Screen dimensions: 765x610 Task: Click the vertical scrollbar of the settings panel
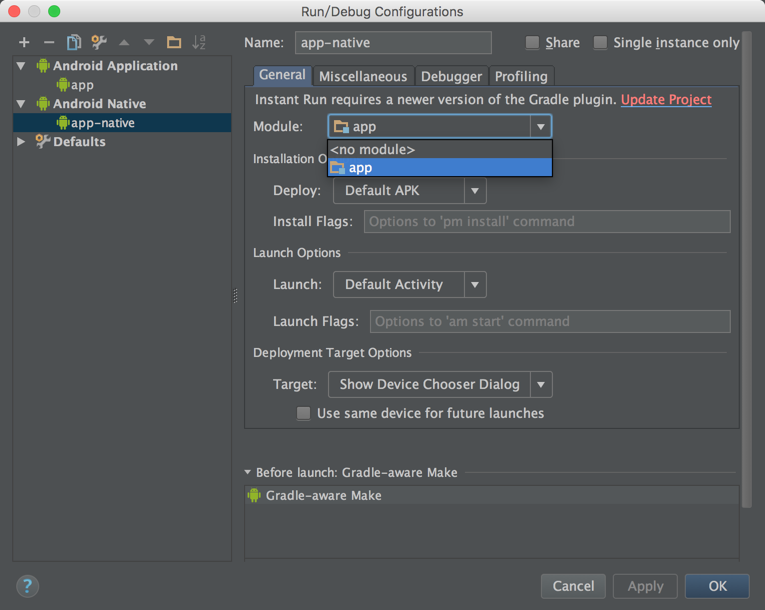[746, 268]
